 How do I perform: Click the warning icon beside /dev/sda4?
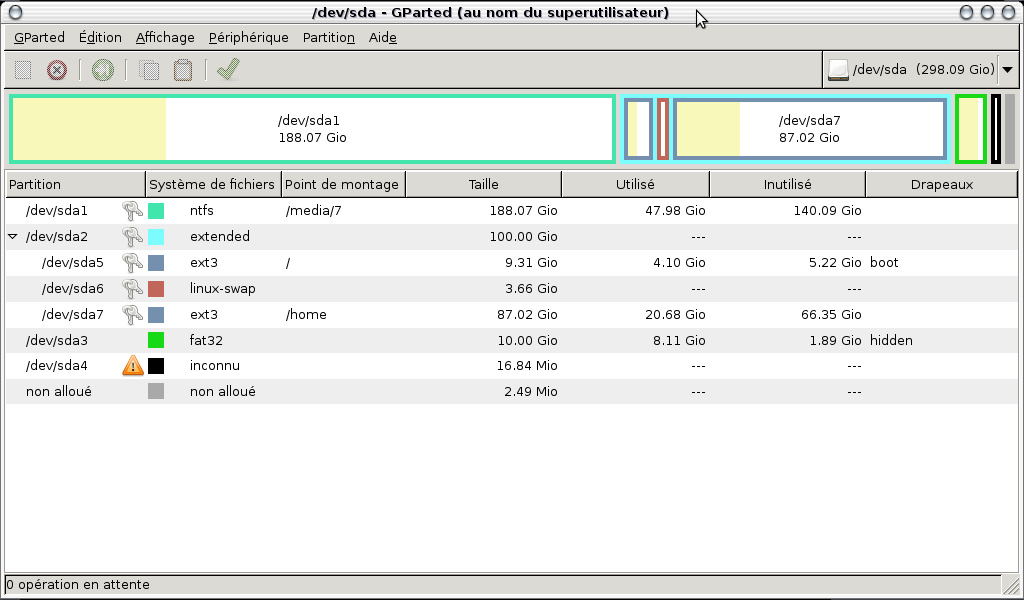pyautogui.click(x=133, y=366)
